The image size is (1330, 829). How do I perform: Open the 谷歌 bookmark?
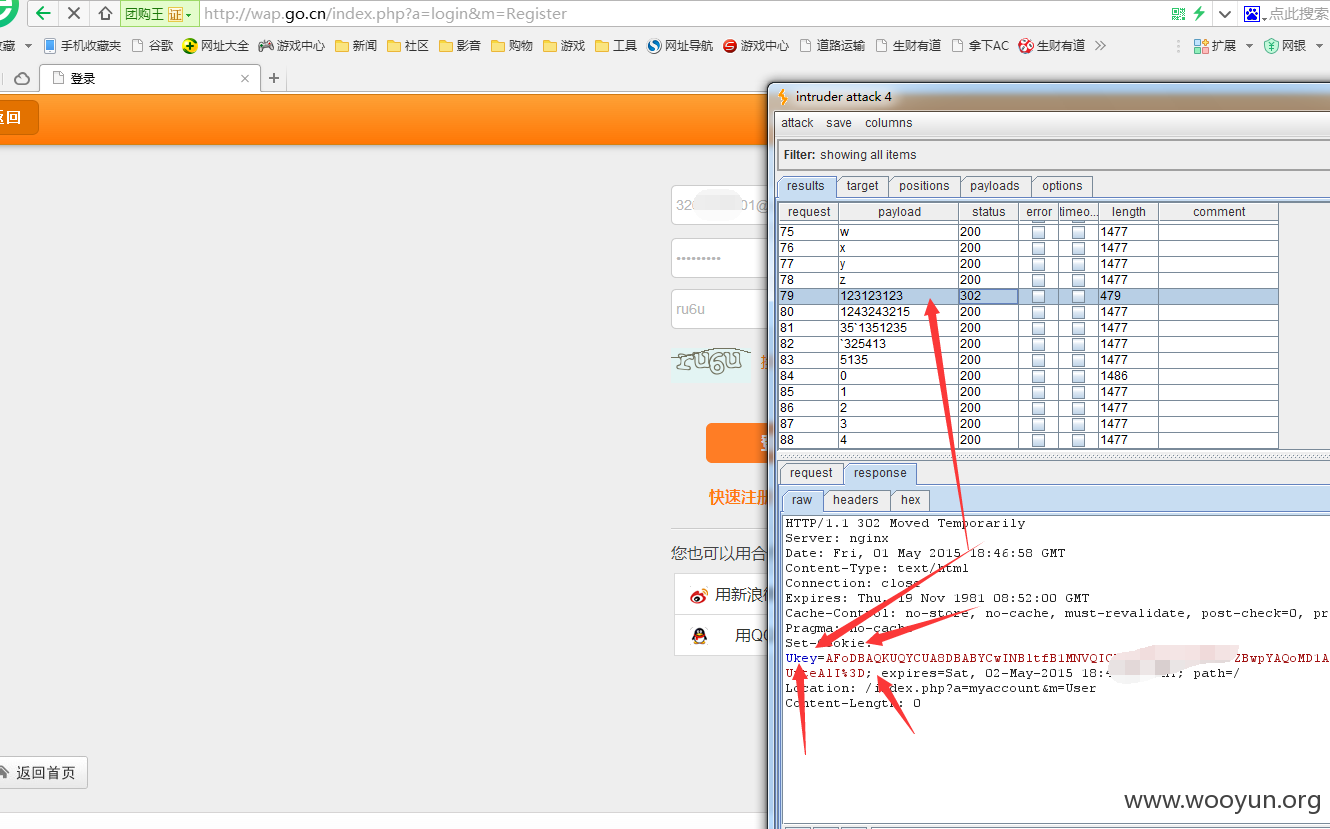[153, 46]
